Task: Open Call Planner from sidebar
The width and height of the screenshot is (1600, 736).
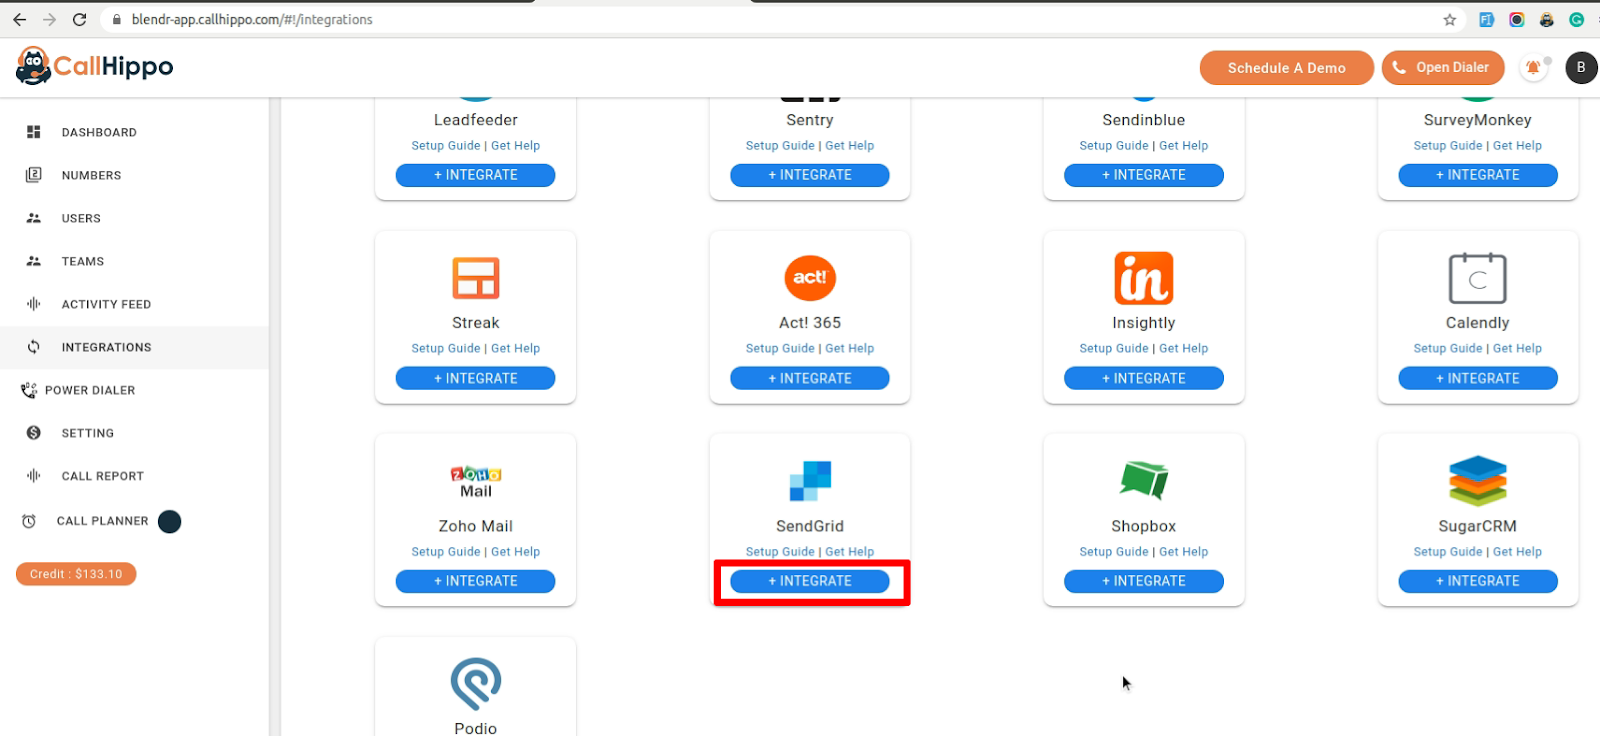Action: click(103, 521)
